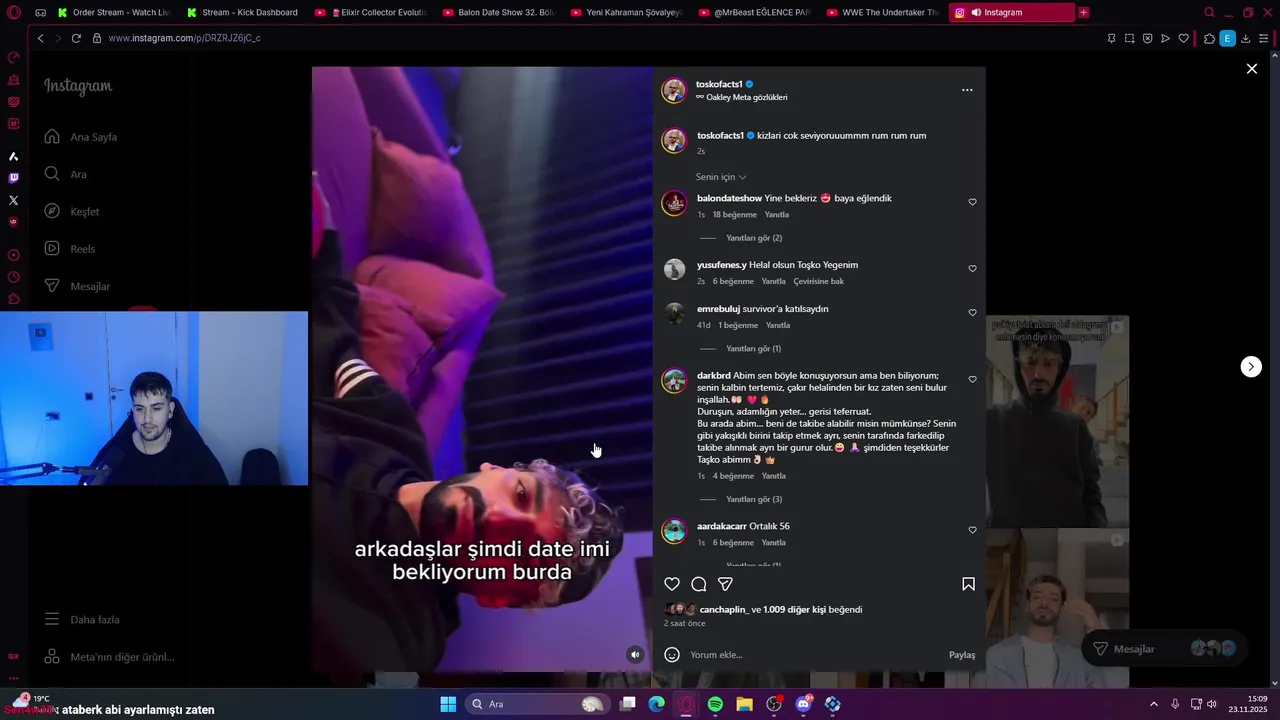Open Reels in Instagram sidebar
Image resolution: width=1280 pixels, height=720 pixels.
click(69, 249)
